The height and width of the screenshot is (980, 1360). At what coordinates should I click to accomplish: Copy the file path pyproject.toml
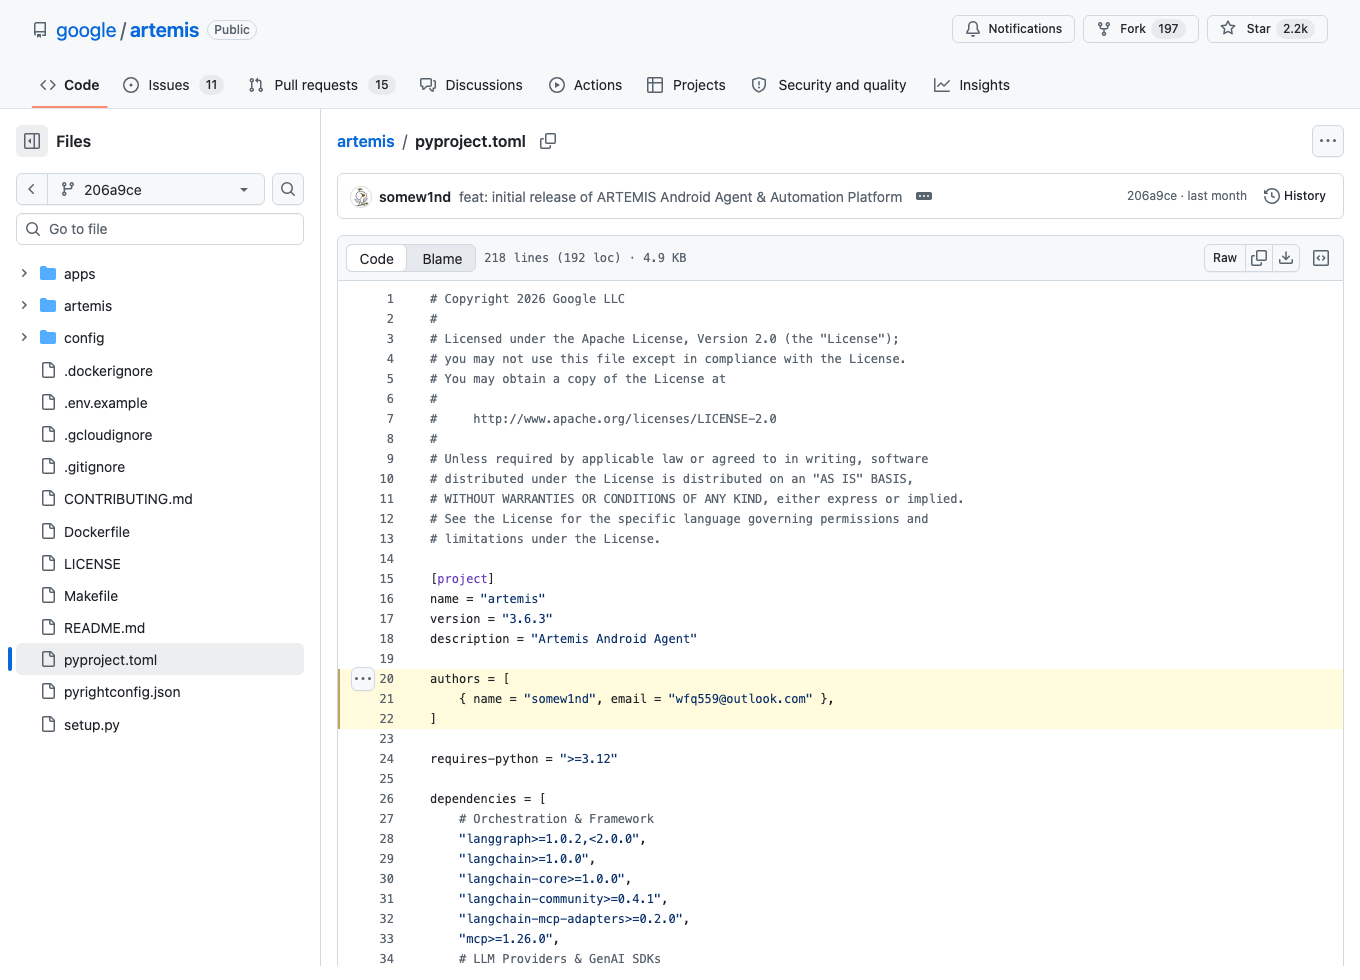[x=548, y=141]
